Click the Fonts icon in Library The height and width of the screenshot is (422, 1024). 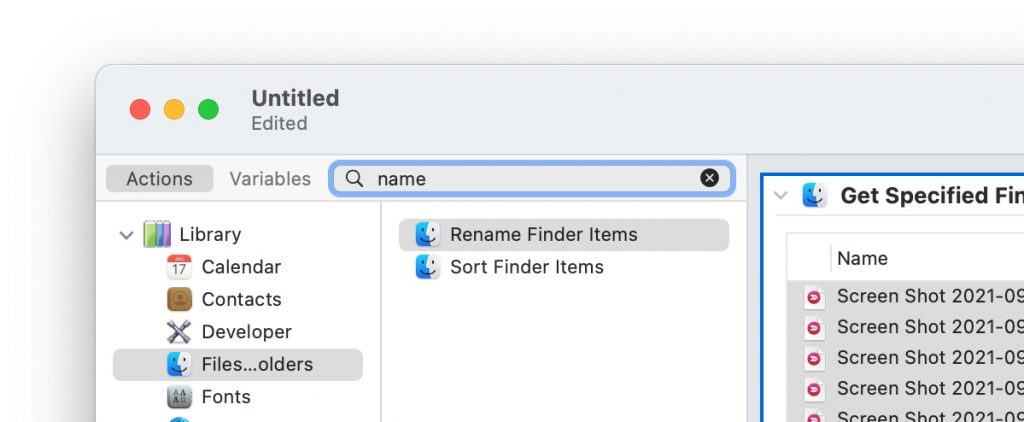179,397
